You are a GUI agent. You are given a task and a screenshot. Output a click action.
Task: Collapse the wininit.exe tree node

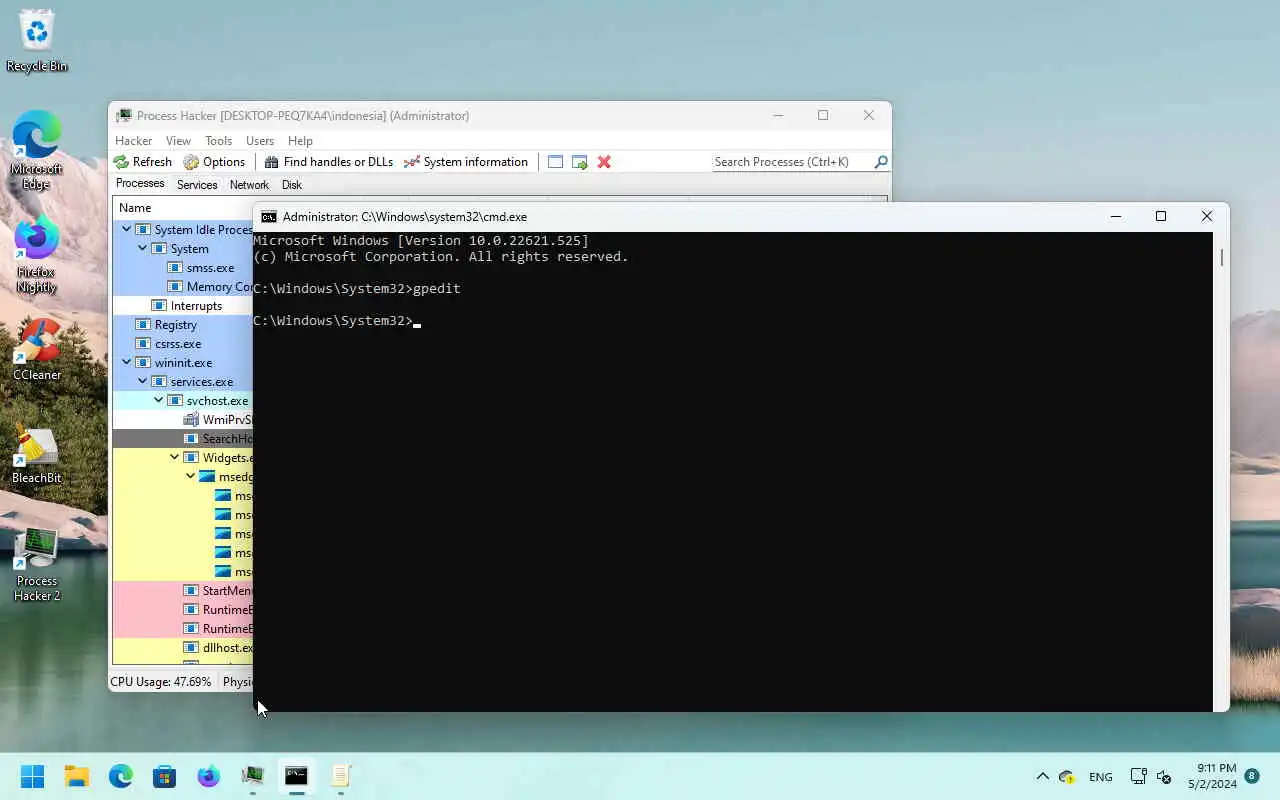(127, 363)
